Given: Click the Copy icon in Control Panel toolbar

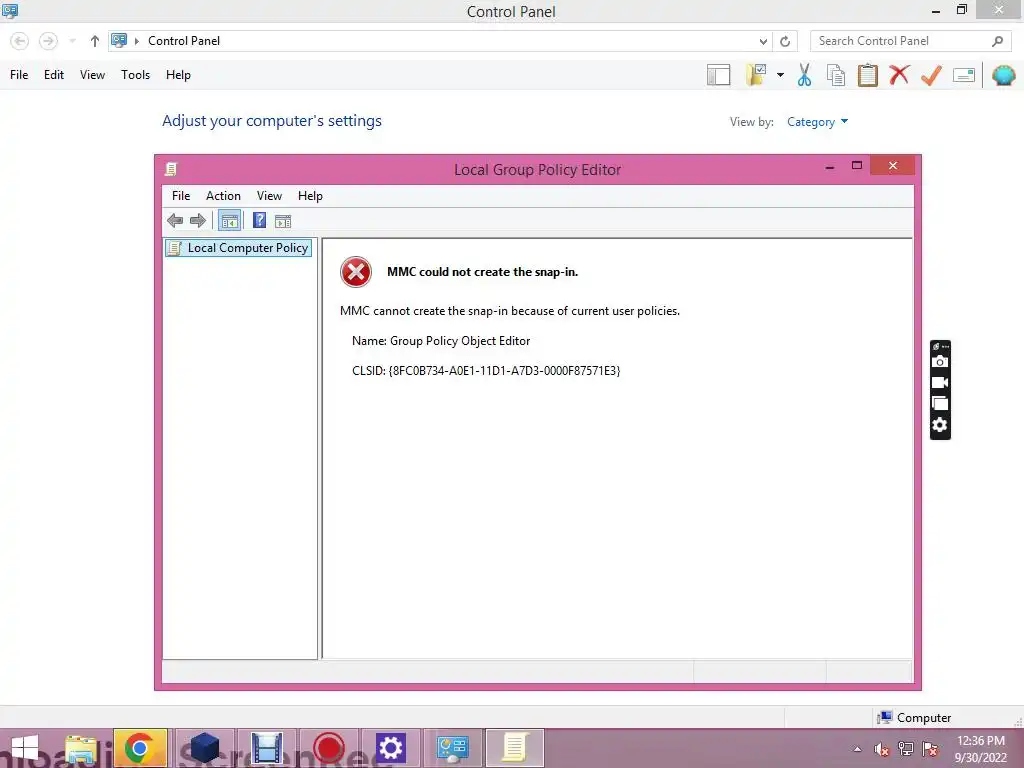Looking at the screenshot, I should click(835, 75).
